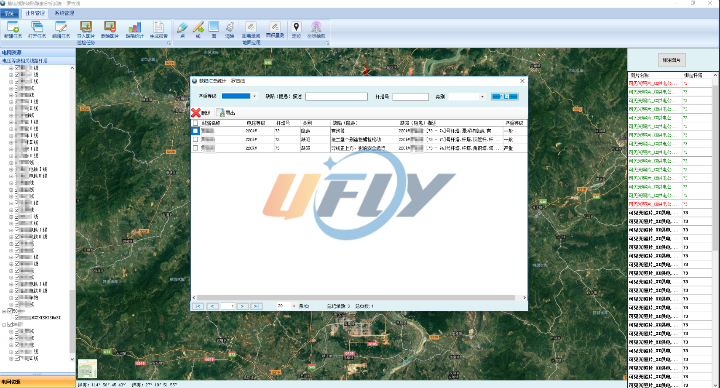
Task: Open the severity level dropdown in dialog
Action: point(239,96)
